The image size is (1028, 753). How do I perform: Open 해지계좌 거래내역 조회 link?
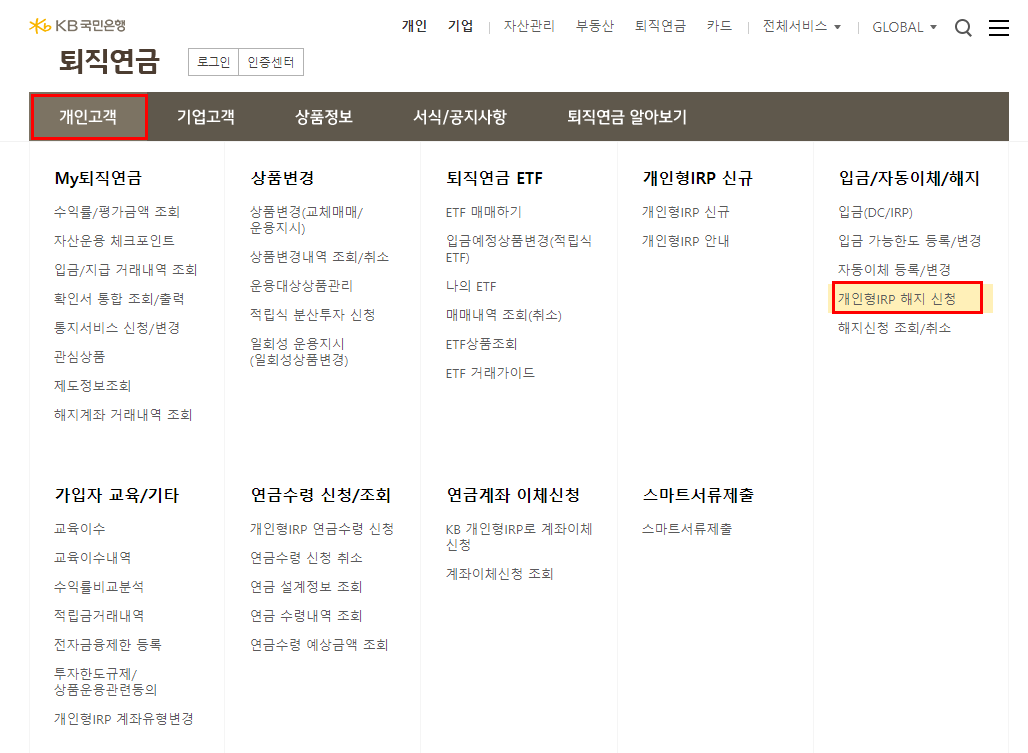coord(123,414)
